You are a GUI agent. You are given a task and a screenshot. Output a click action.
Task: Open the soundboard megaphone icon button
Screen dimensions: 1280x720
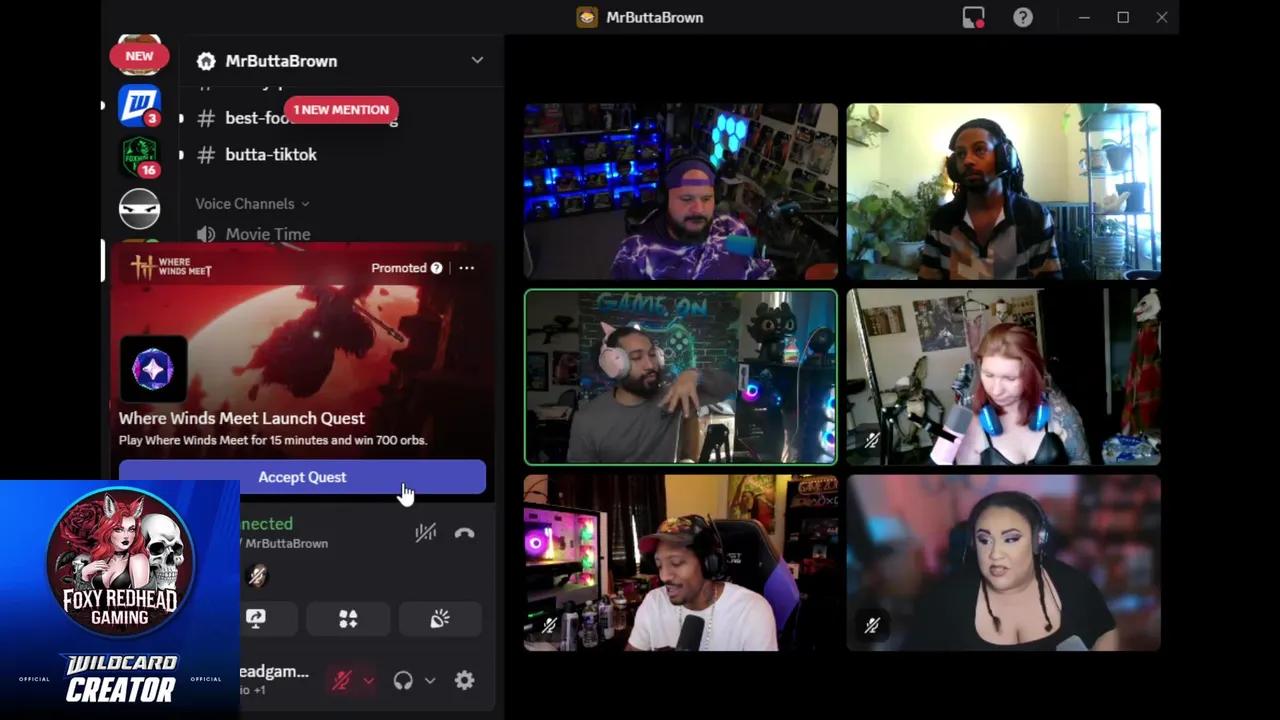point(440,619)
